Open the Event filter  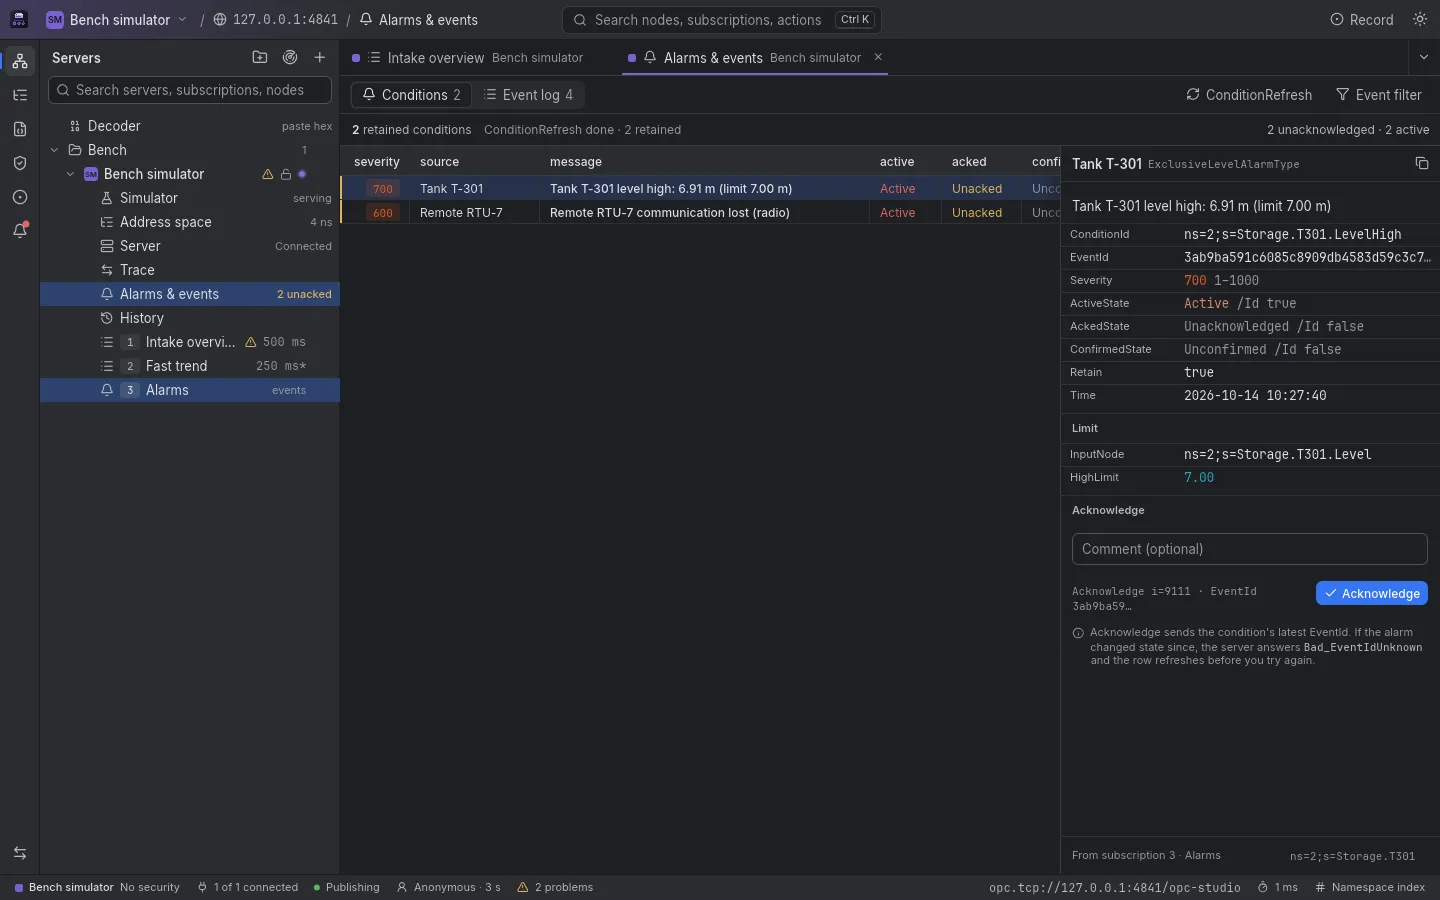coord(1378,95)
